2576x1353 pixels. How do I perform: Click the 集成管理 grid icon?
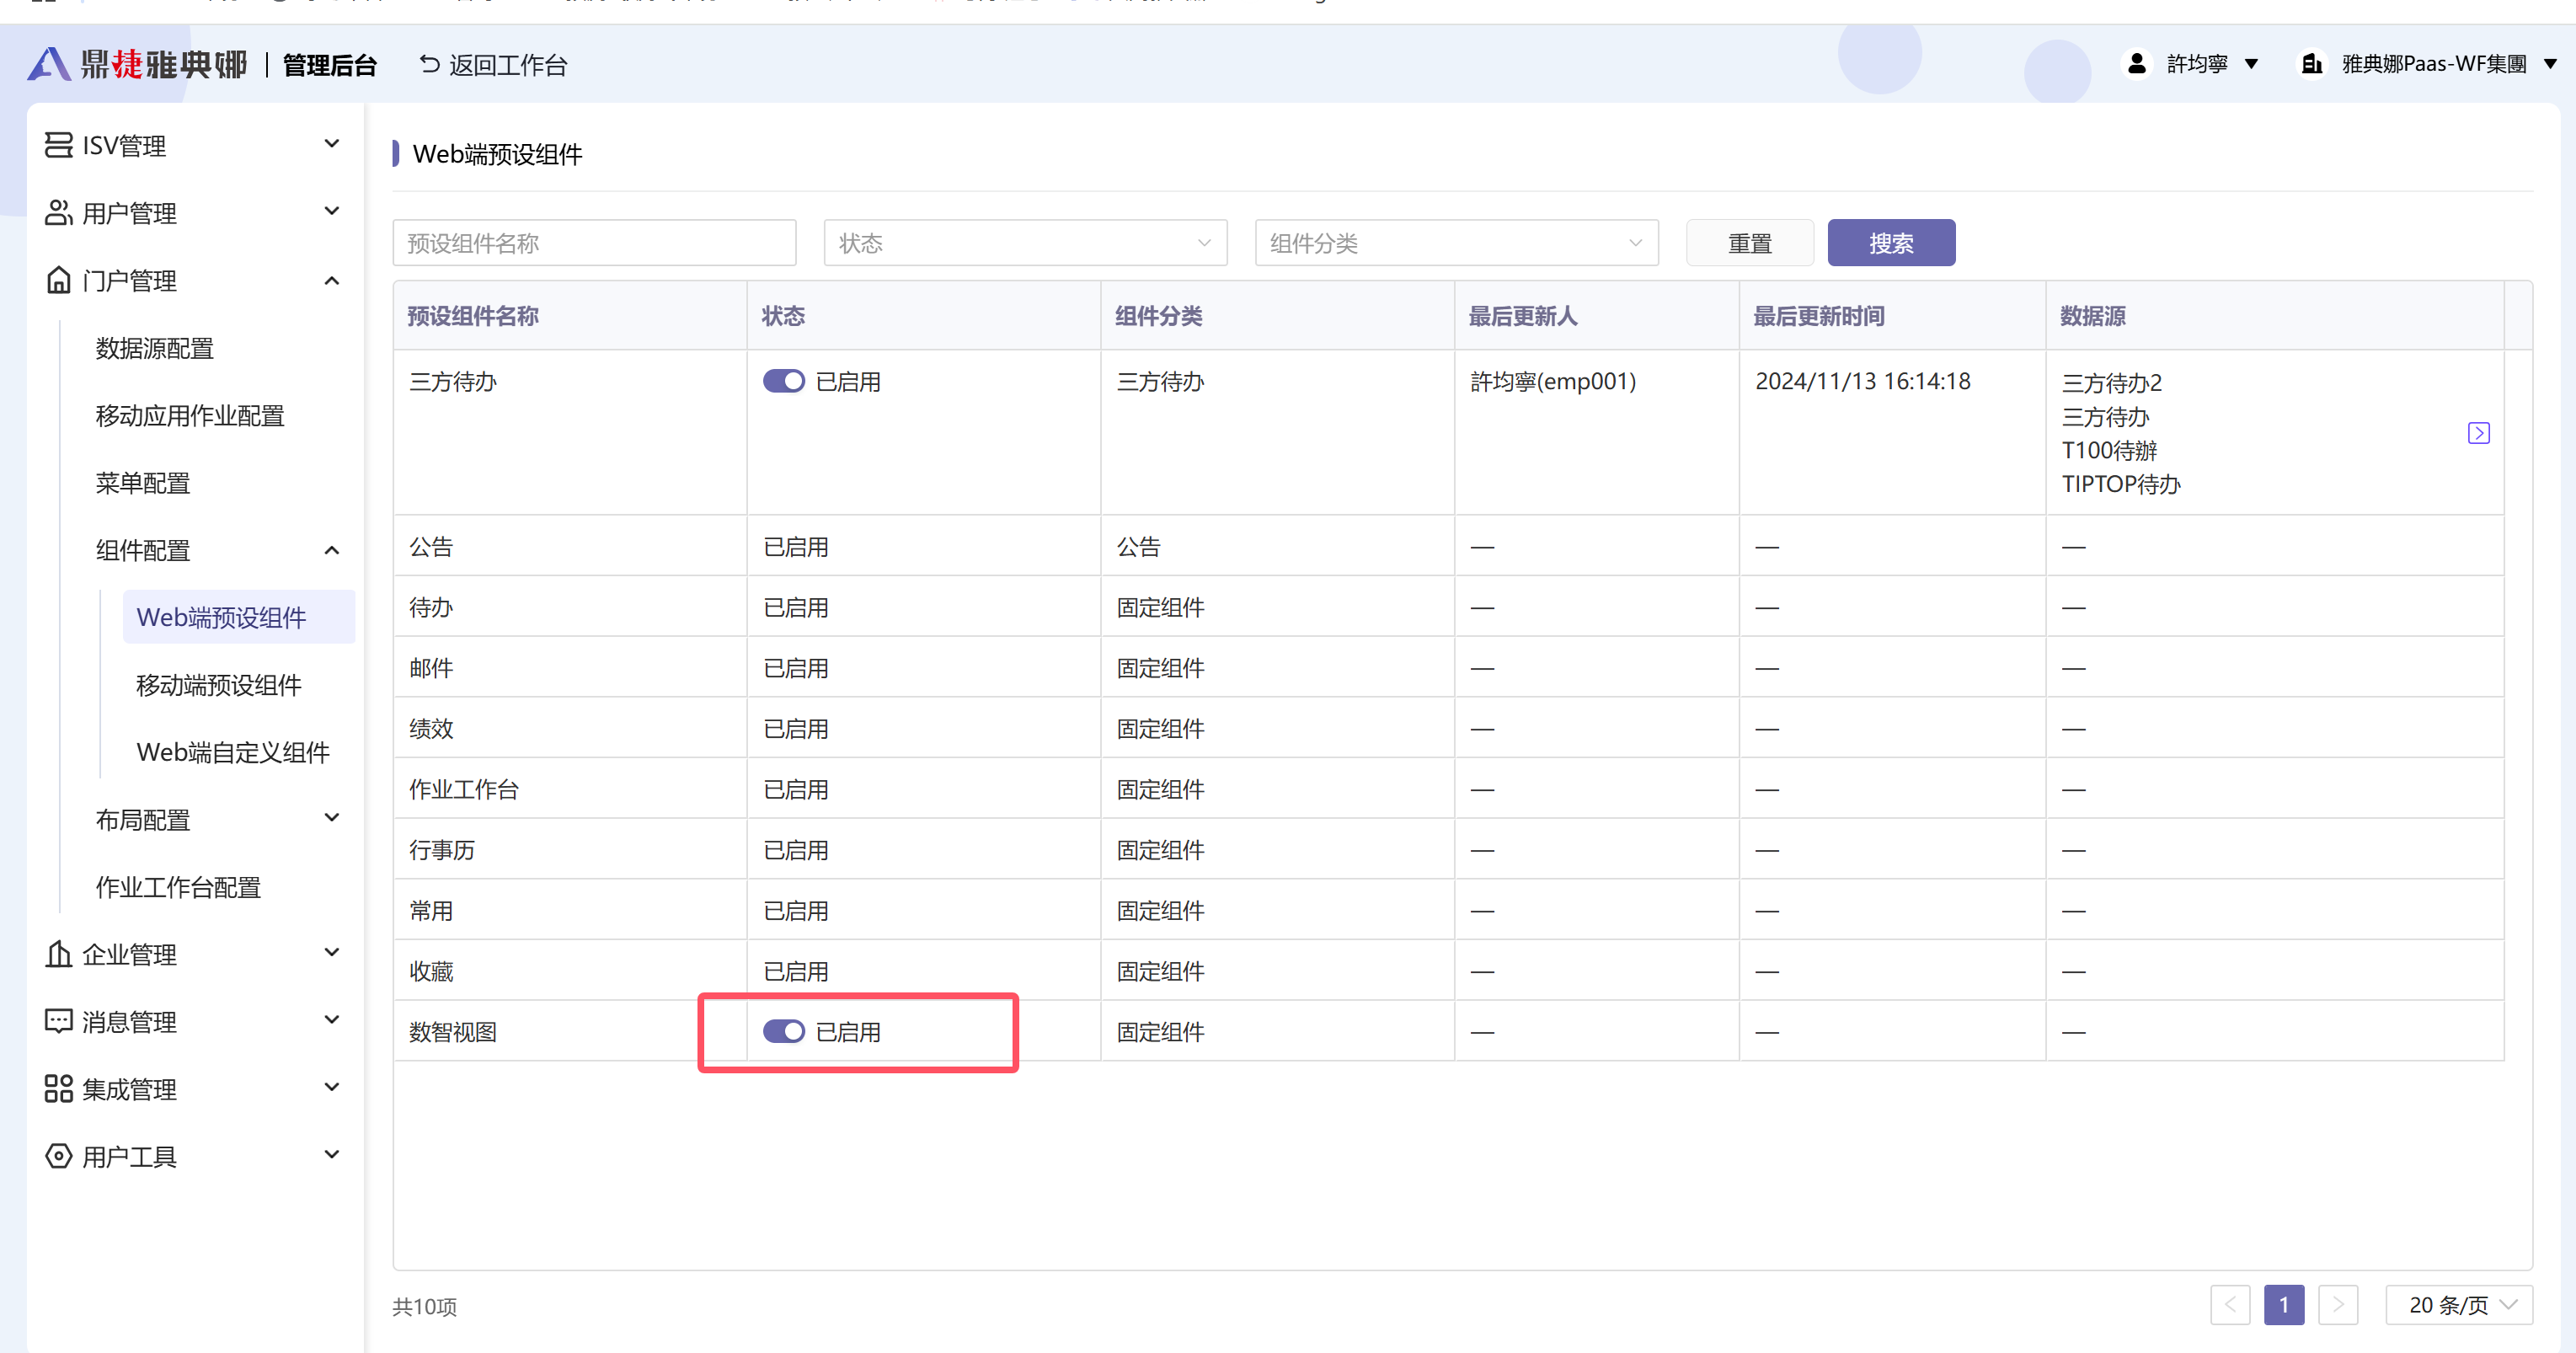coord(58,1089)
